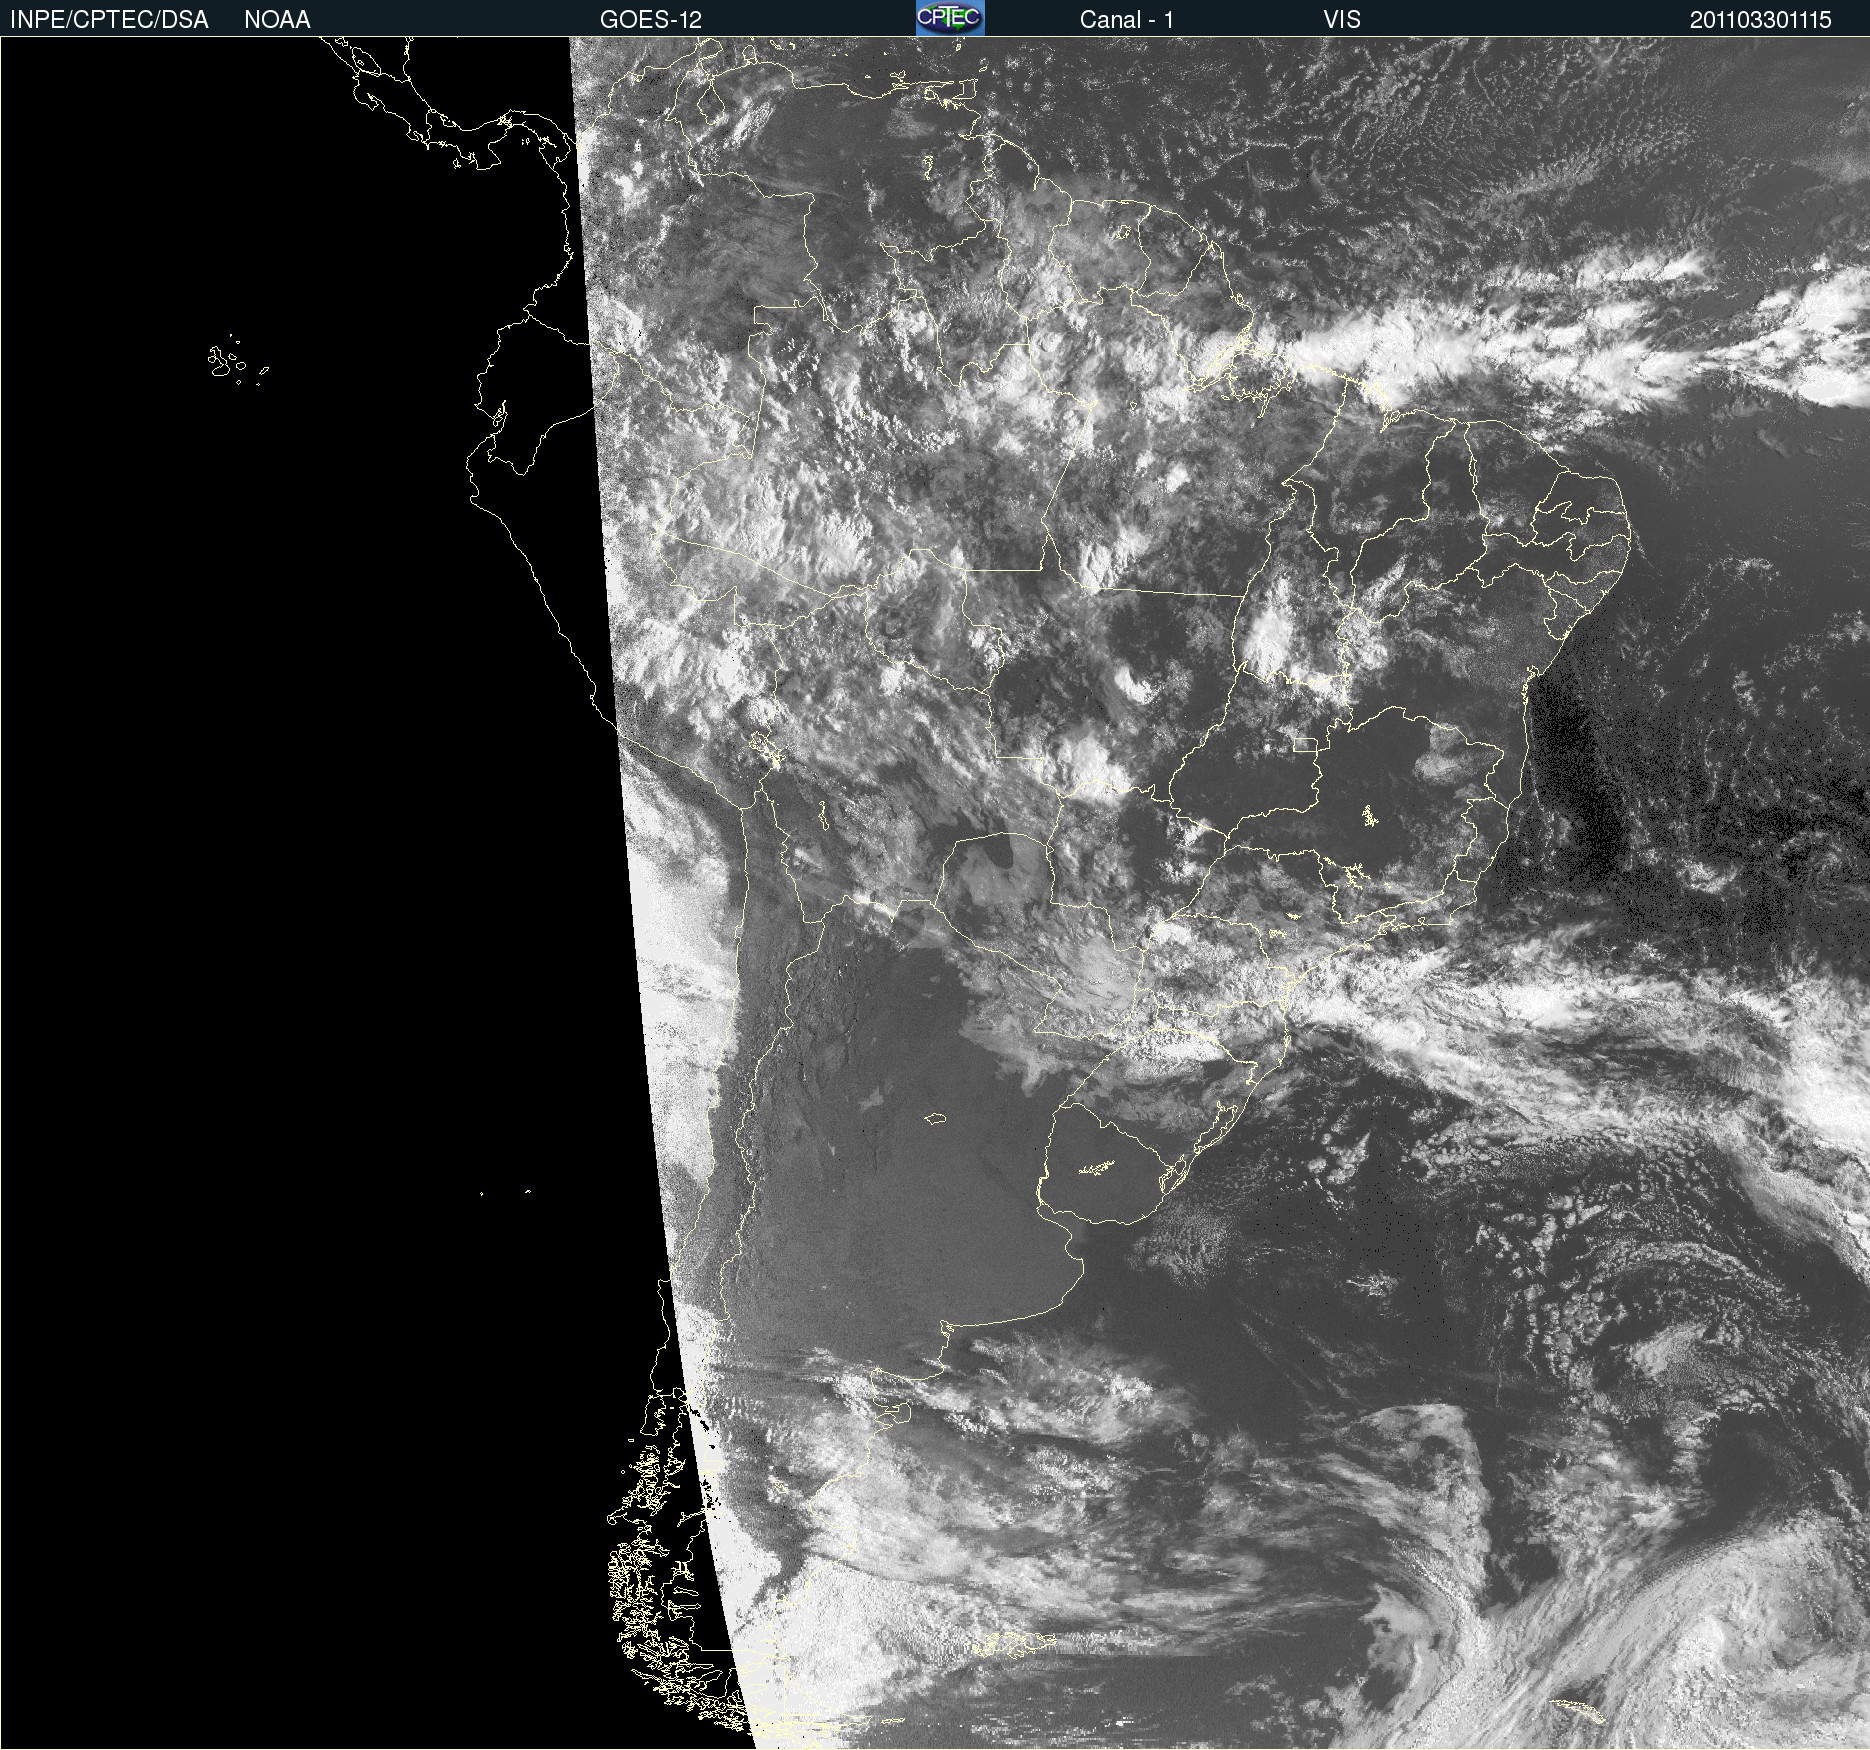The image size is (1870, 1750).
Task: Click the Canal - 1 label
Action: point(1126,20)
